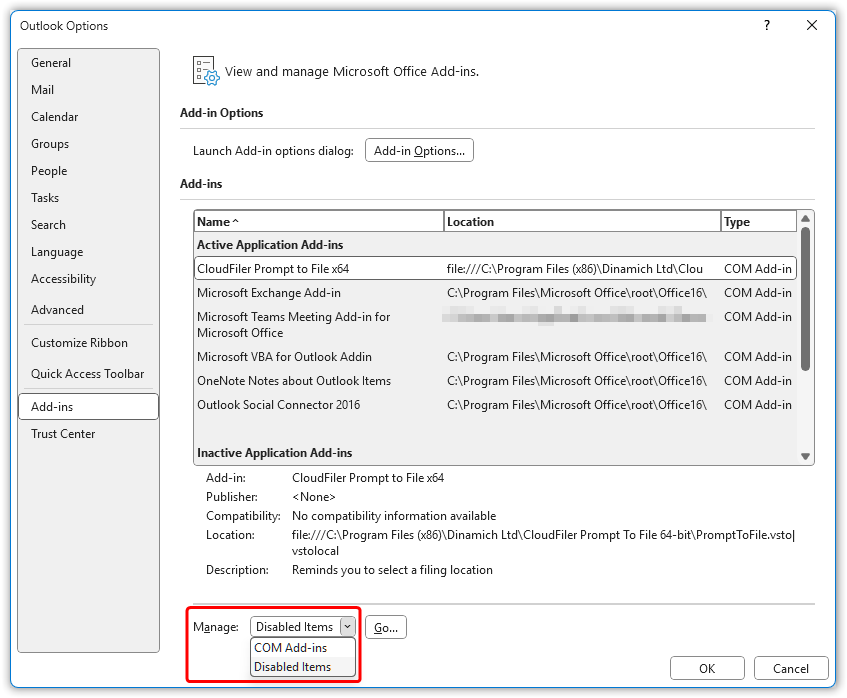Image resolution: width=847 pixels, height=698 pixels.
Task: Close the Outlook Options dialog
Action: pos(811,25)
